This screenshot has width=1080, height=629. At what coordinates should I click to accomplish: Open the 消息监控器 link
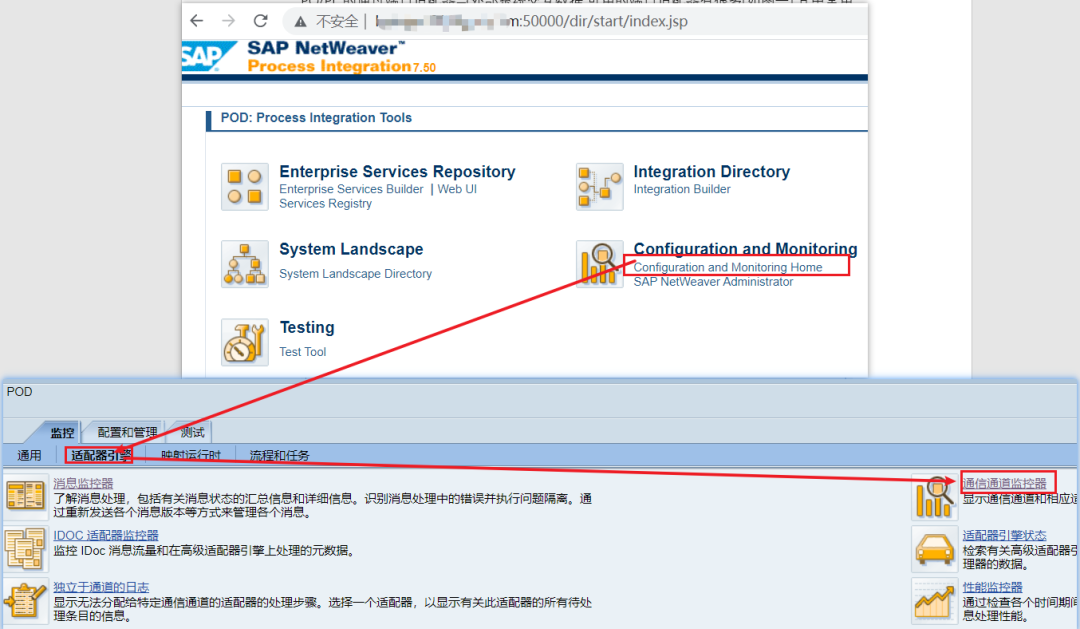click(83, 484)
